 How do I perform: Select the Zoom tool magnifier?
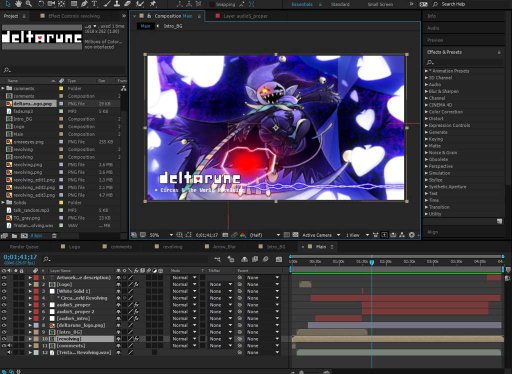29,4
